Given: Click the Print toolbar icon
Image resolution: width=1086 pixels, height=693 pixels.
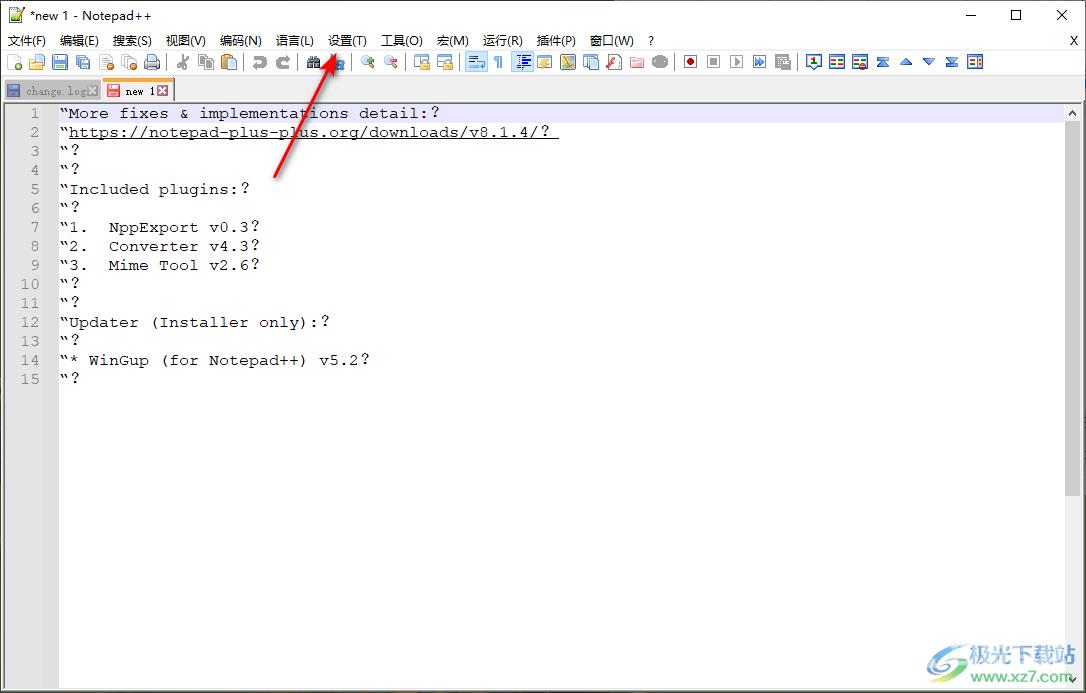Looking at the screenshot, I should 152,62.
